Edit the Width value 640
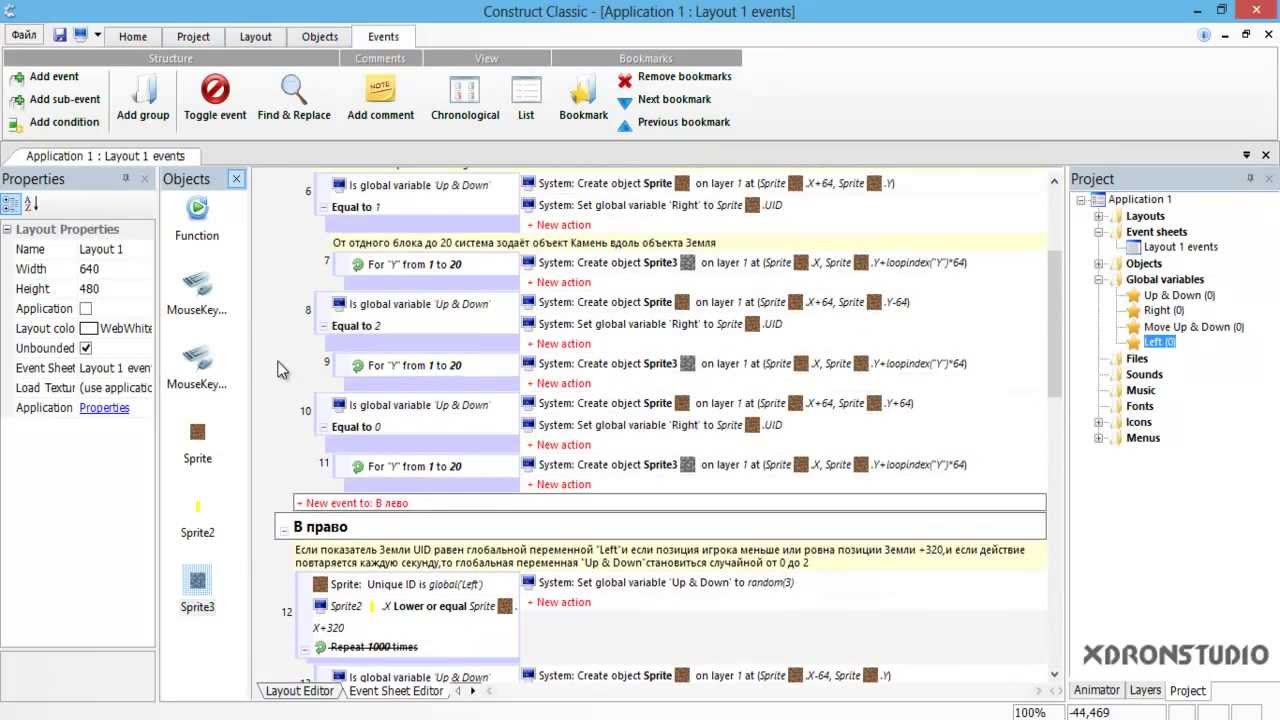The height and width of the screenshot is (720, 1280). click(114, 269)
